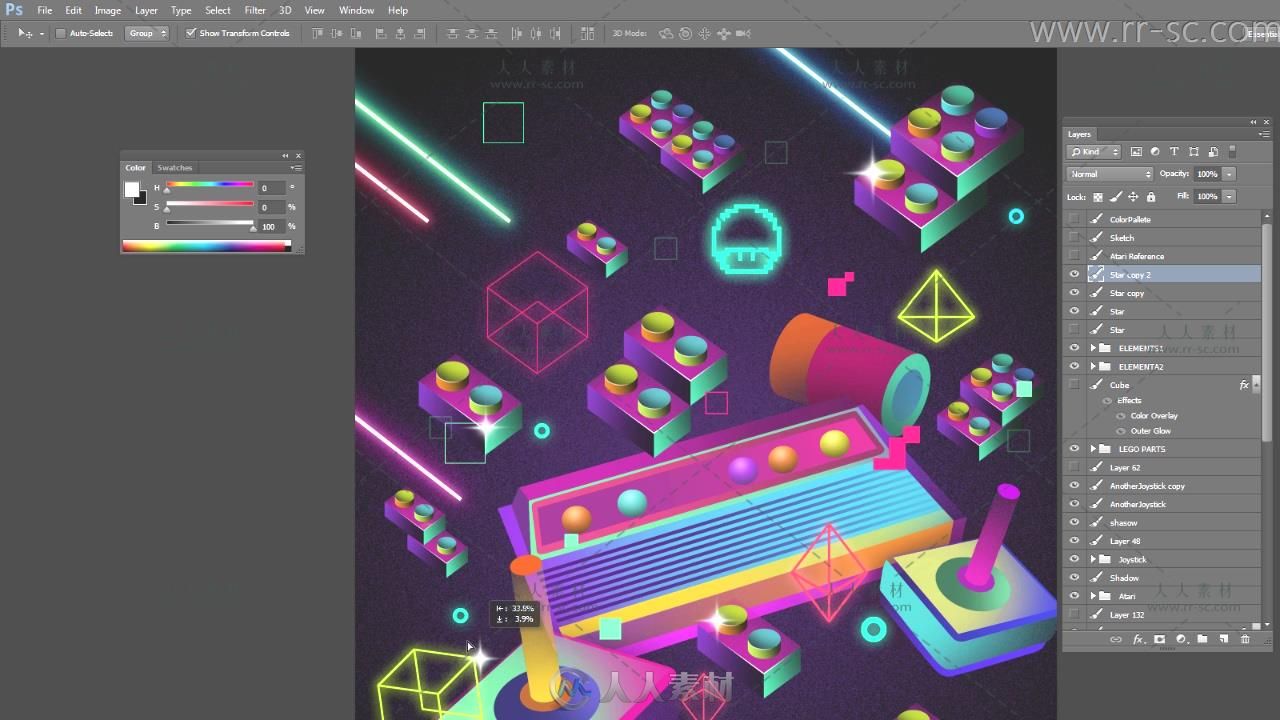The width and height of the screenshot is (1280, 720).
Task: Create new fill or adjustment layer
Action: [1181, 640]
